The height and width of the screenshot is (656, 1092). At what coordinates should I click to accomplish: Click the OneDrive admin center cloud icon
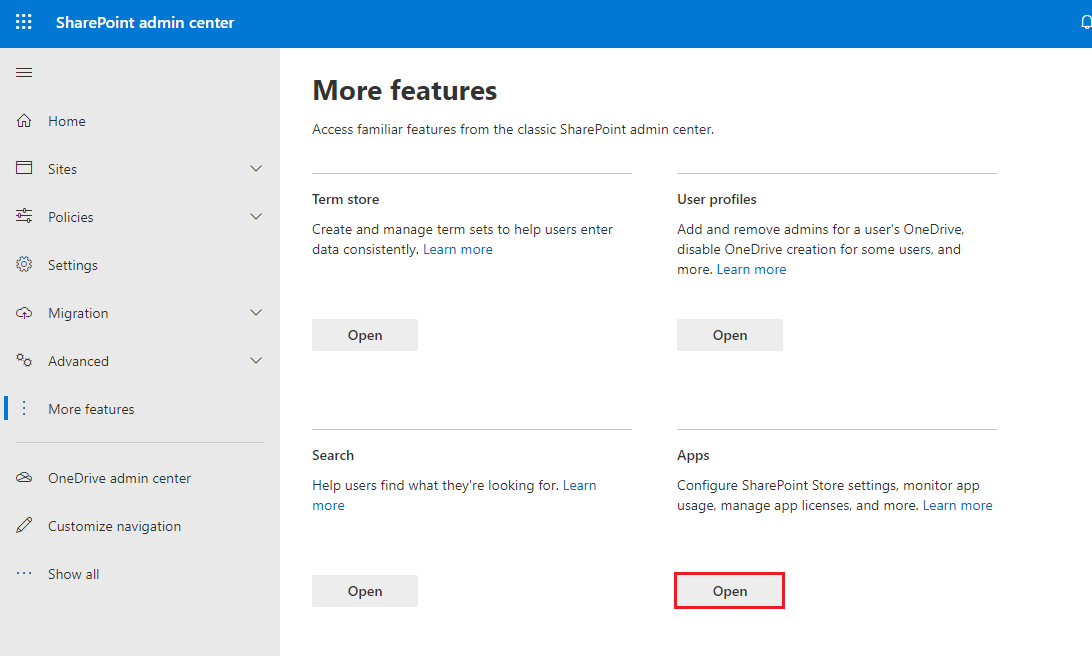coord(24,478)
